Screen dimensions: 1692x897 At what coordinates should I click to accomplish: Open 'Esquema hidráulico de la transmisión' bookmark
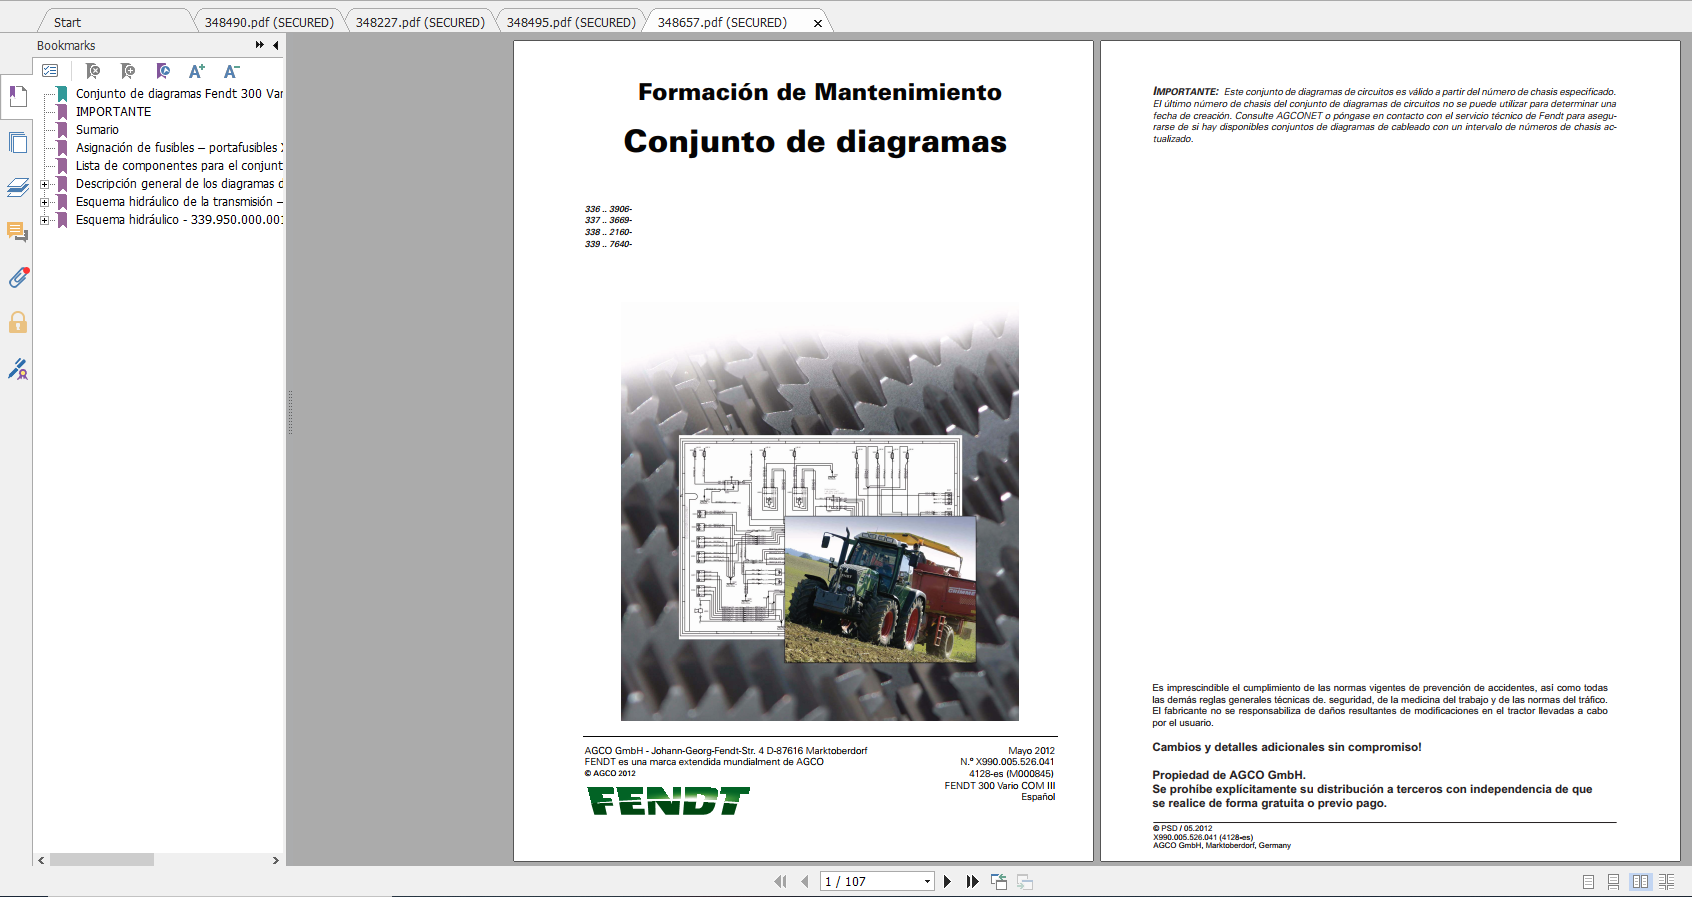[x=179, y=202]
